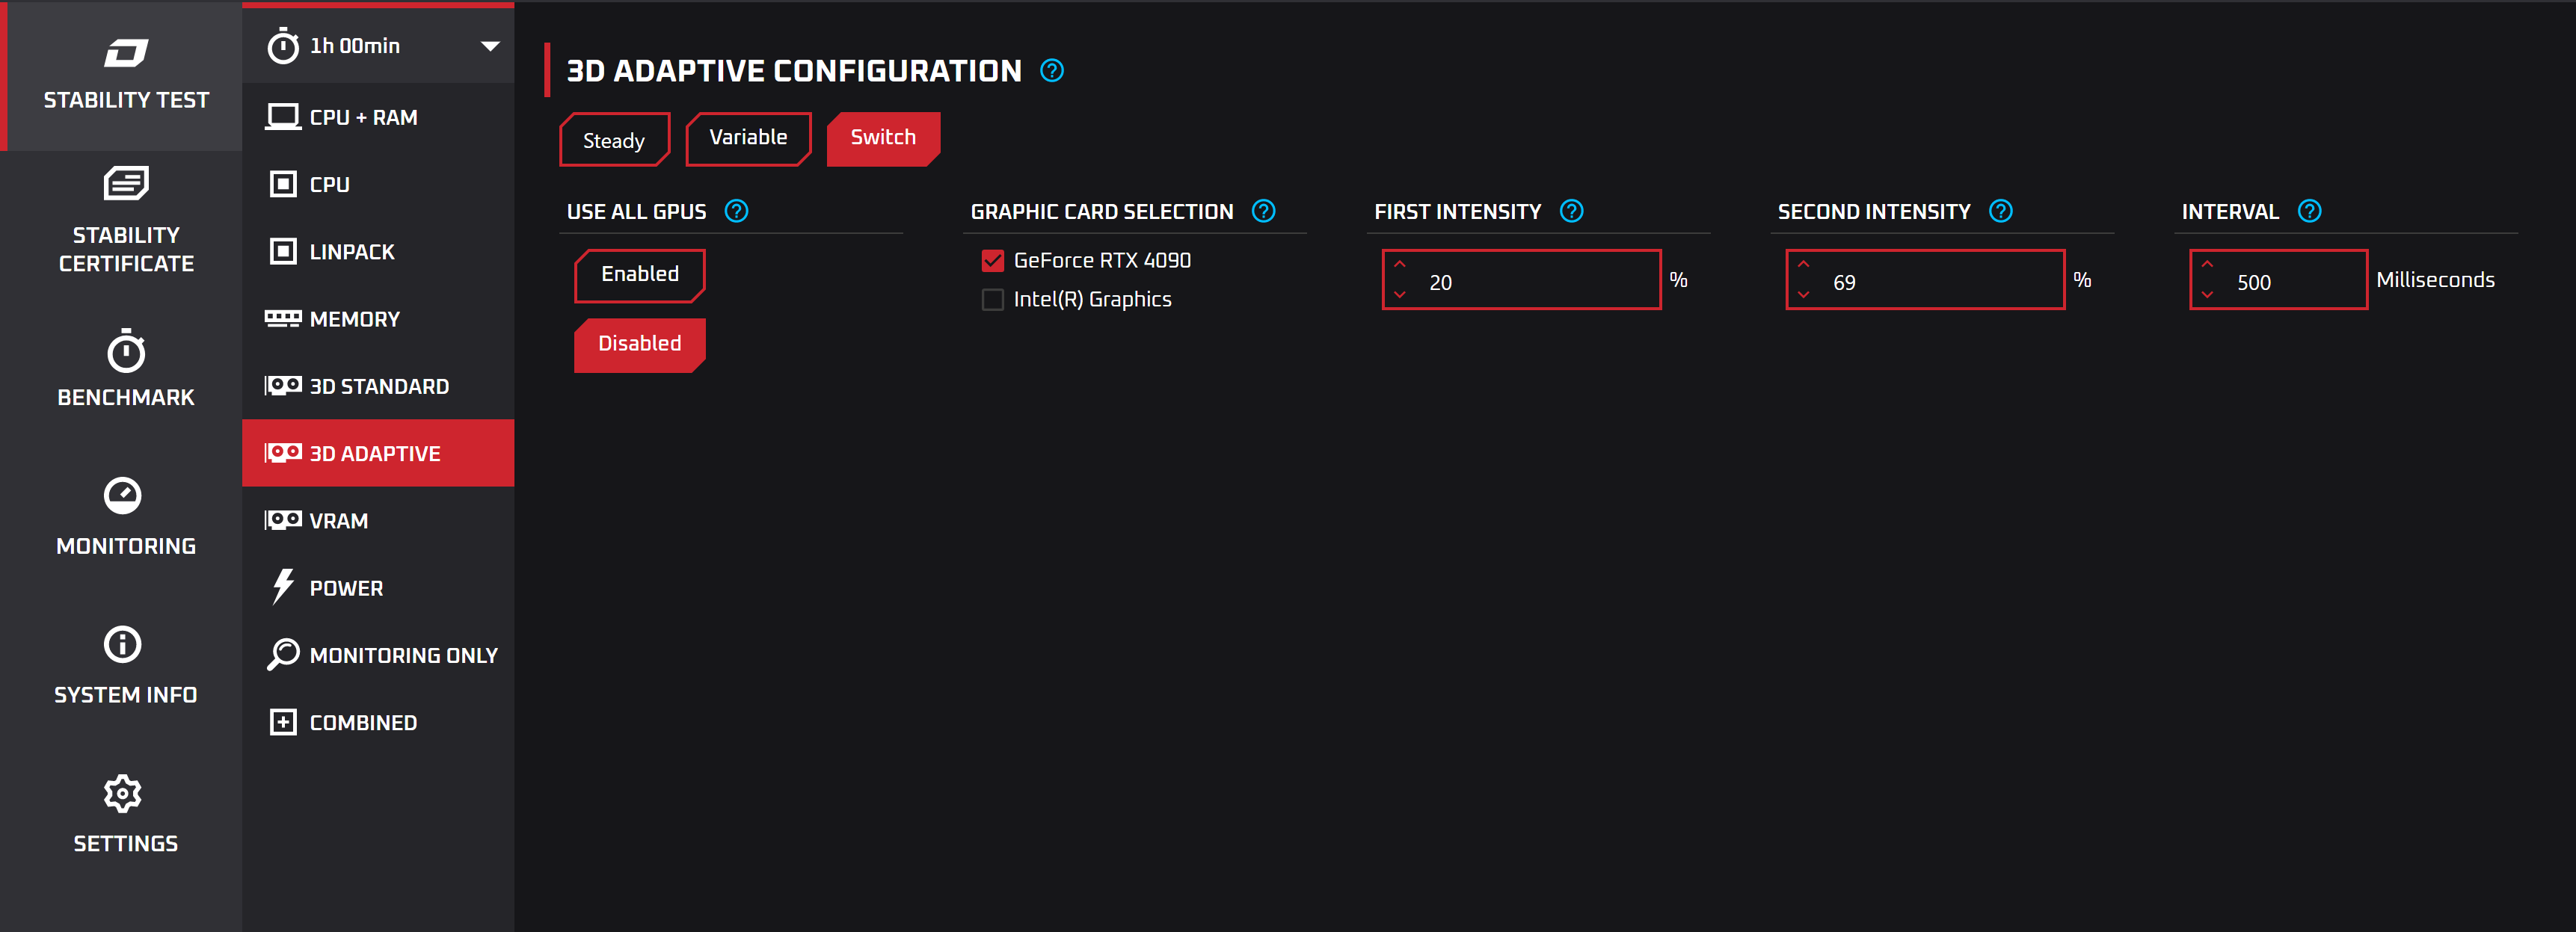Open the 1h 00min duration dropdown

tap(490, 46)
